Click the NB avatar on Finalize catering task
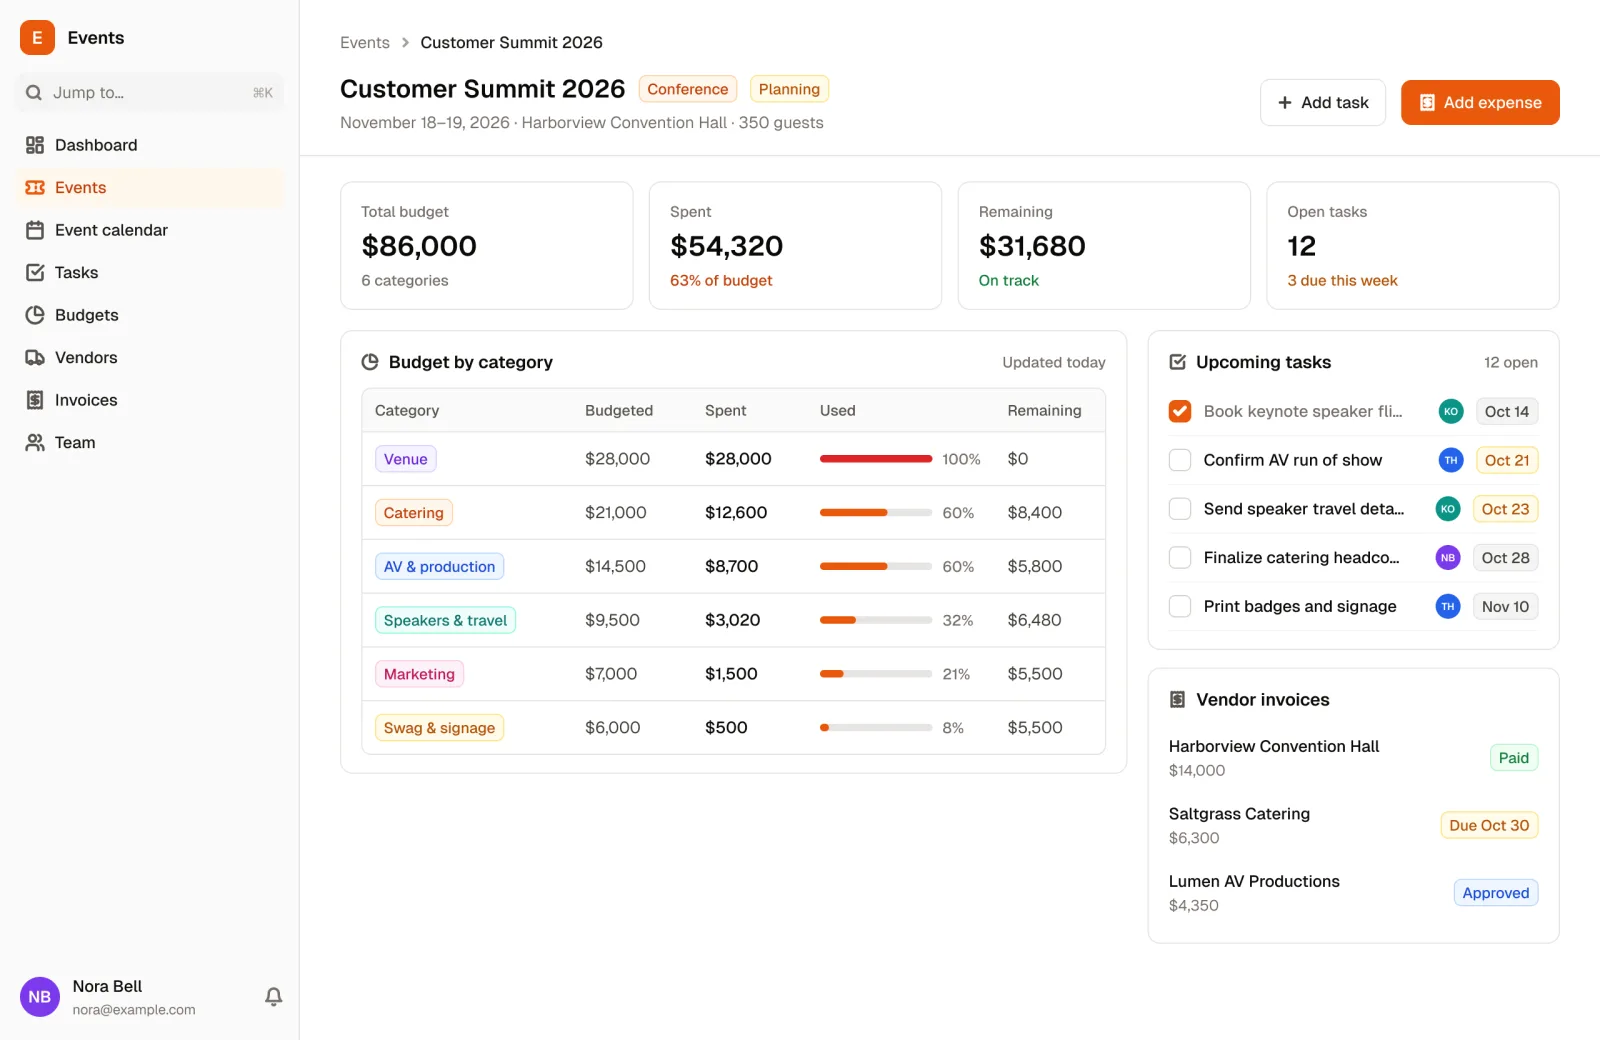 [x=1448, y=558]
